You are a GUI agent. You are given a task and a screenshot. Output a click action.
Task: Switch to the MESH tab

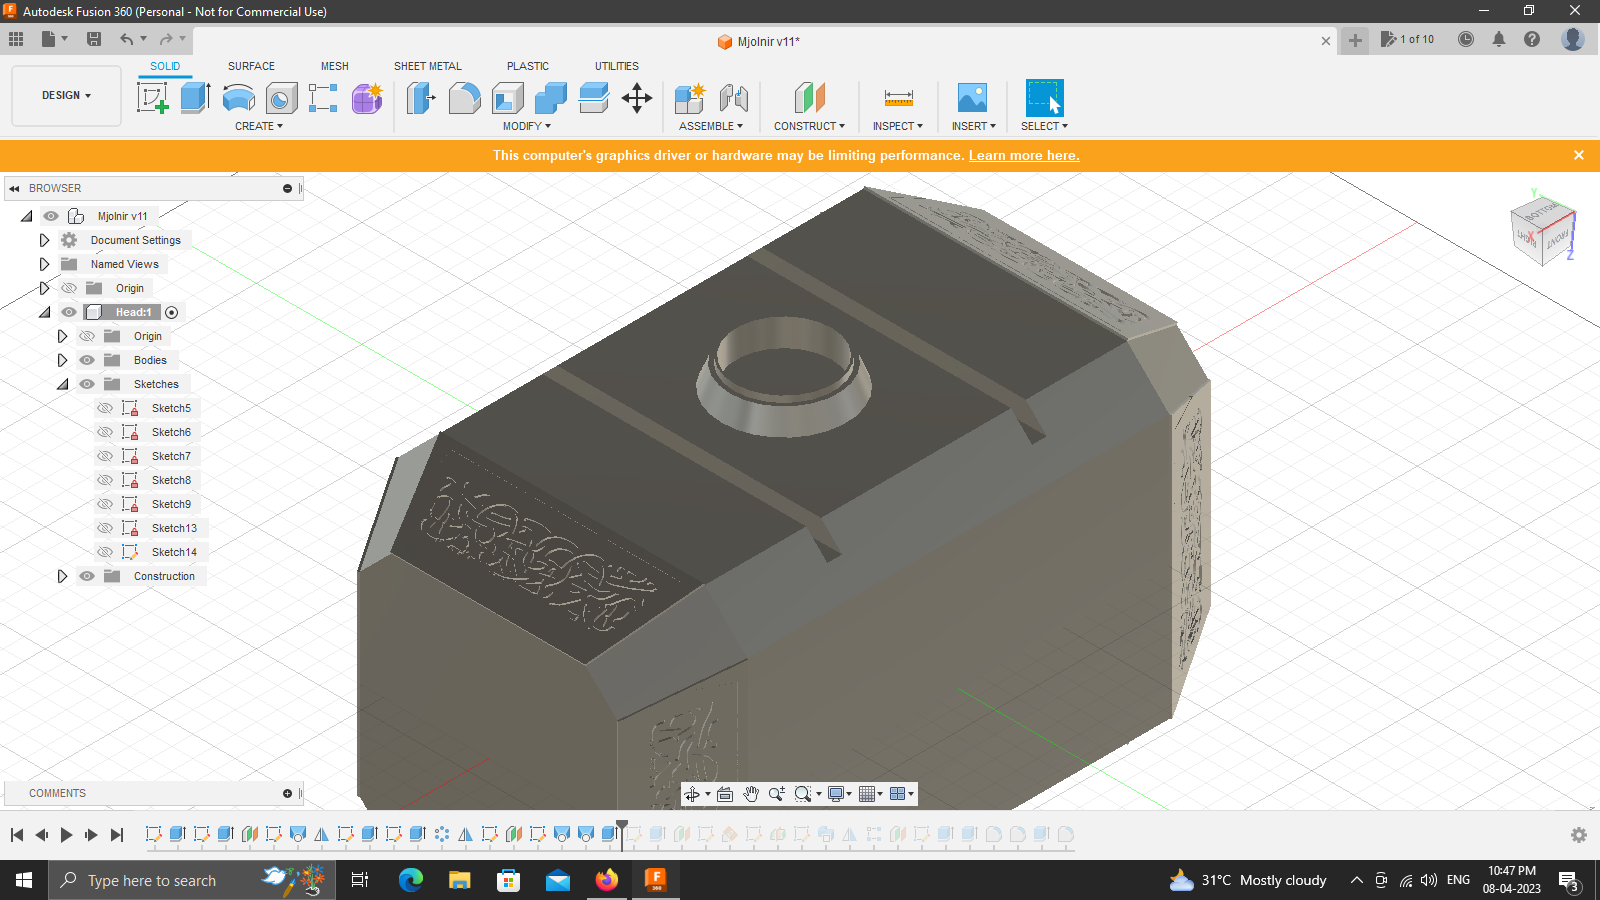click(x=335, y=66)
